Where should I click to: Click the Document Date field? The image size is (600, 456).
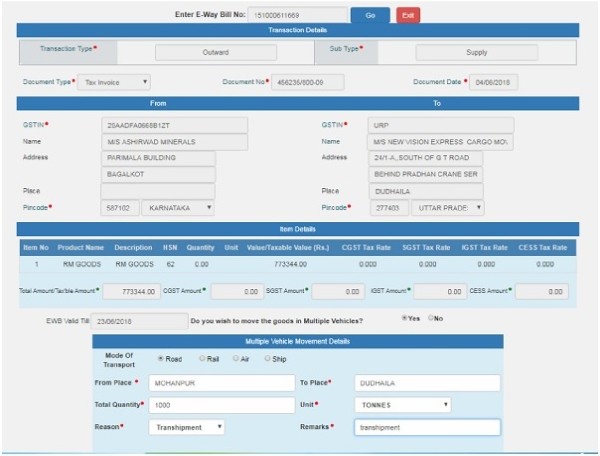click(x=495, y=82)
